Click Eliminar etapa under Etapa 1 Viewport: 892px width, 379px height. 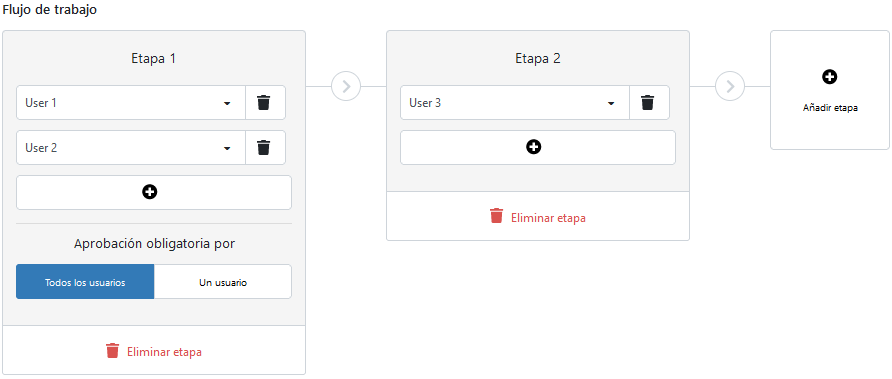point(164,352)
